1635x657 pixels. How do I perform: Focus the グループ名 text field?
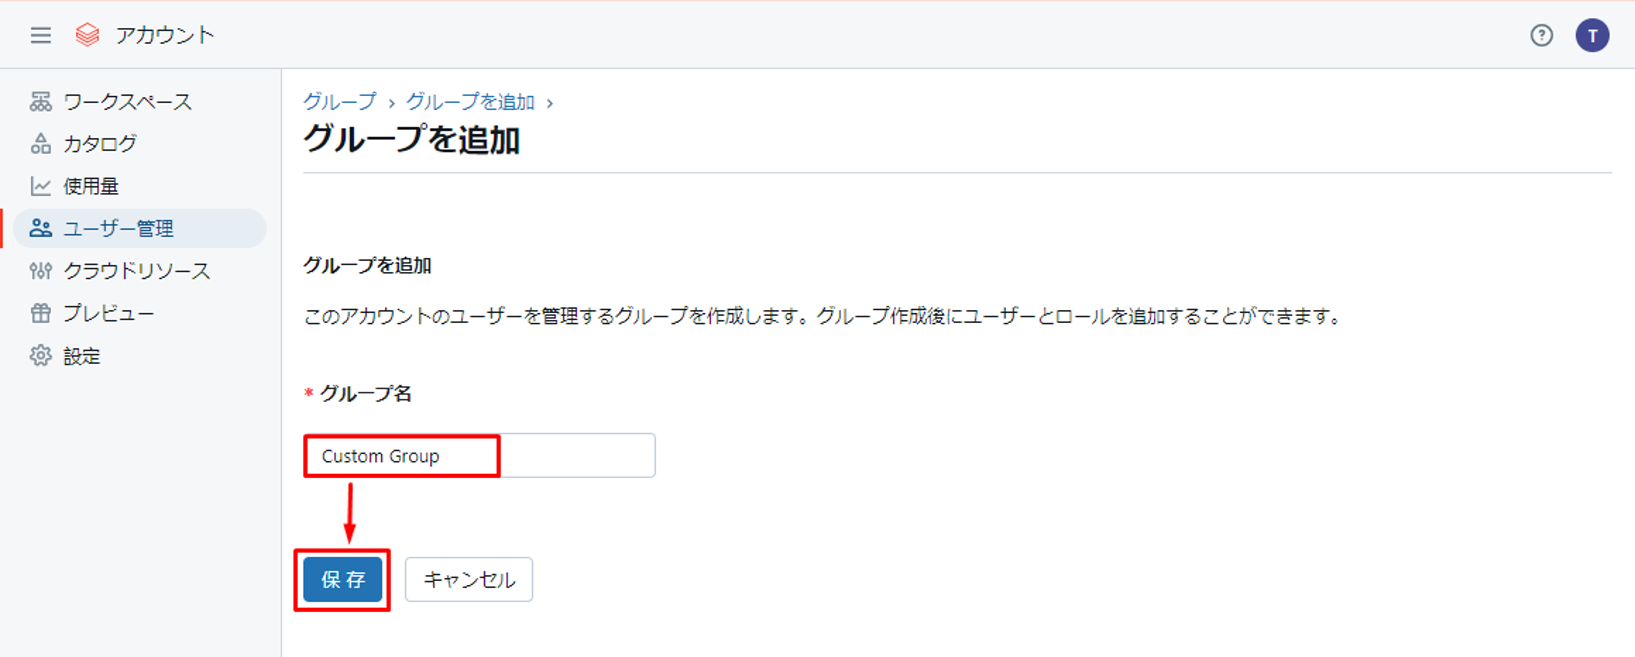[479, 456]
